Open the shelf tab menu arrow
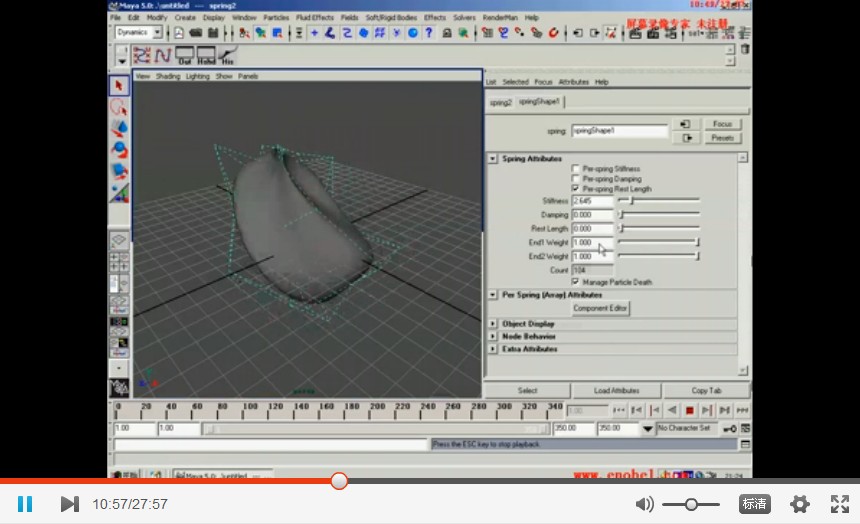860x524 pixels. pos(121,60)
